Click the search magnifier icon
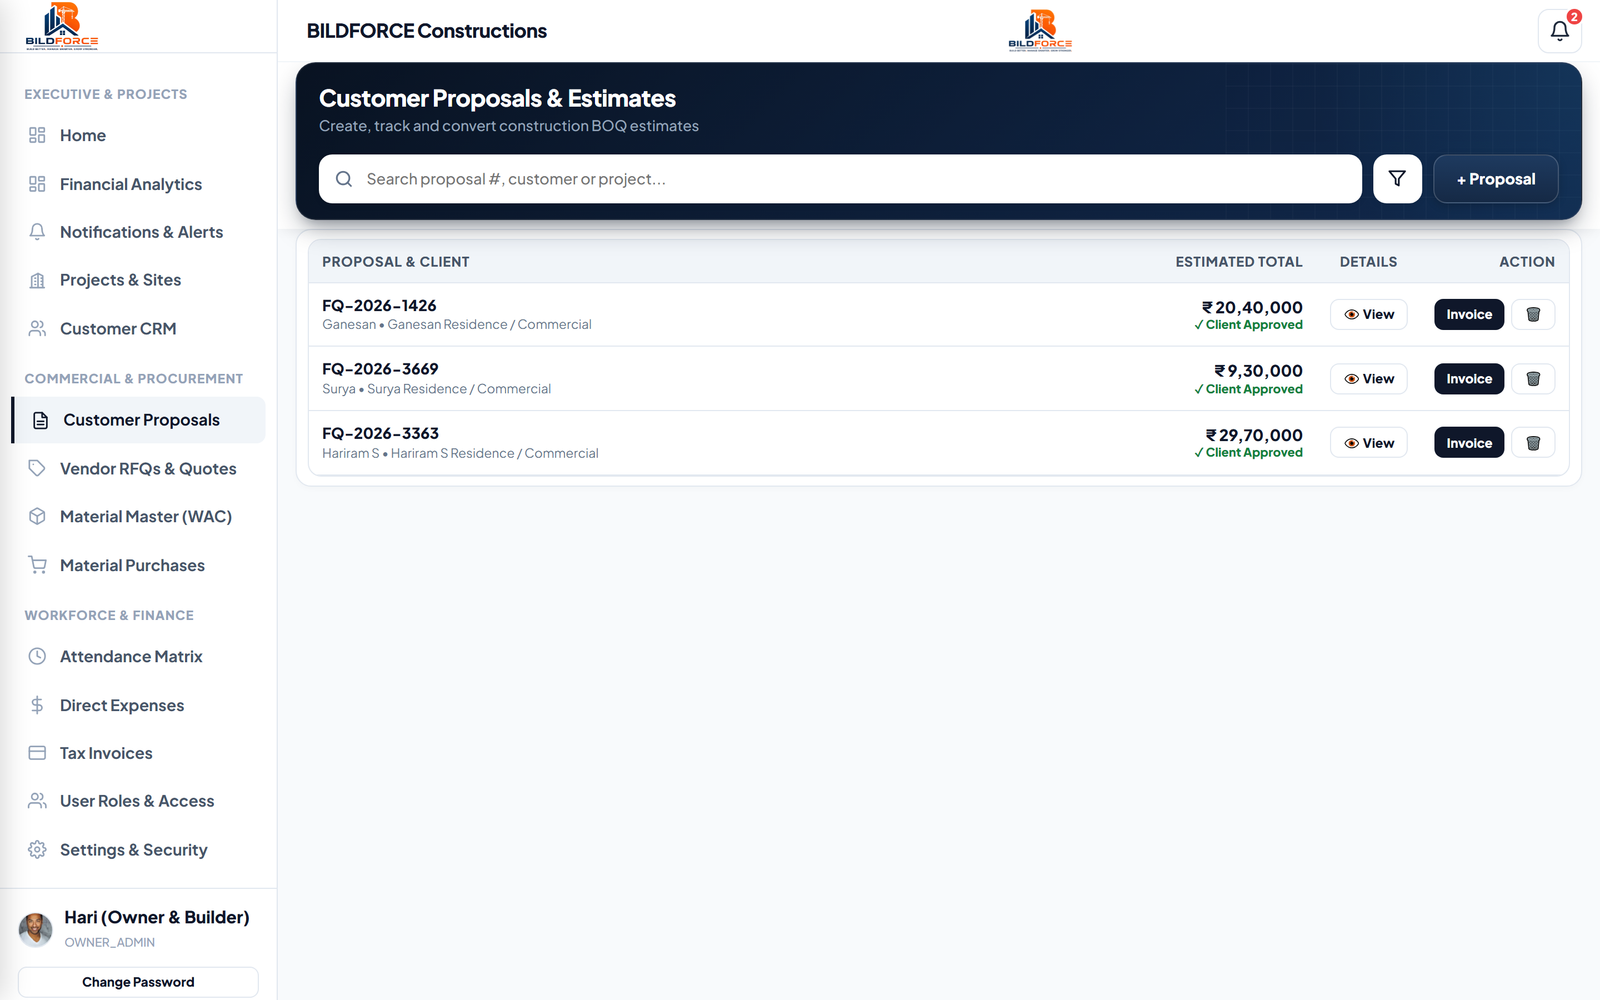1600x1000 pixels. point(344,179)
